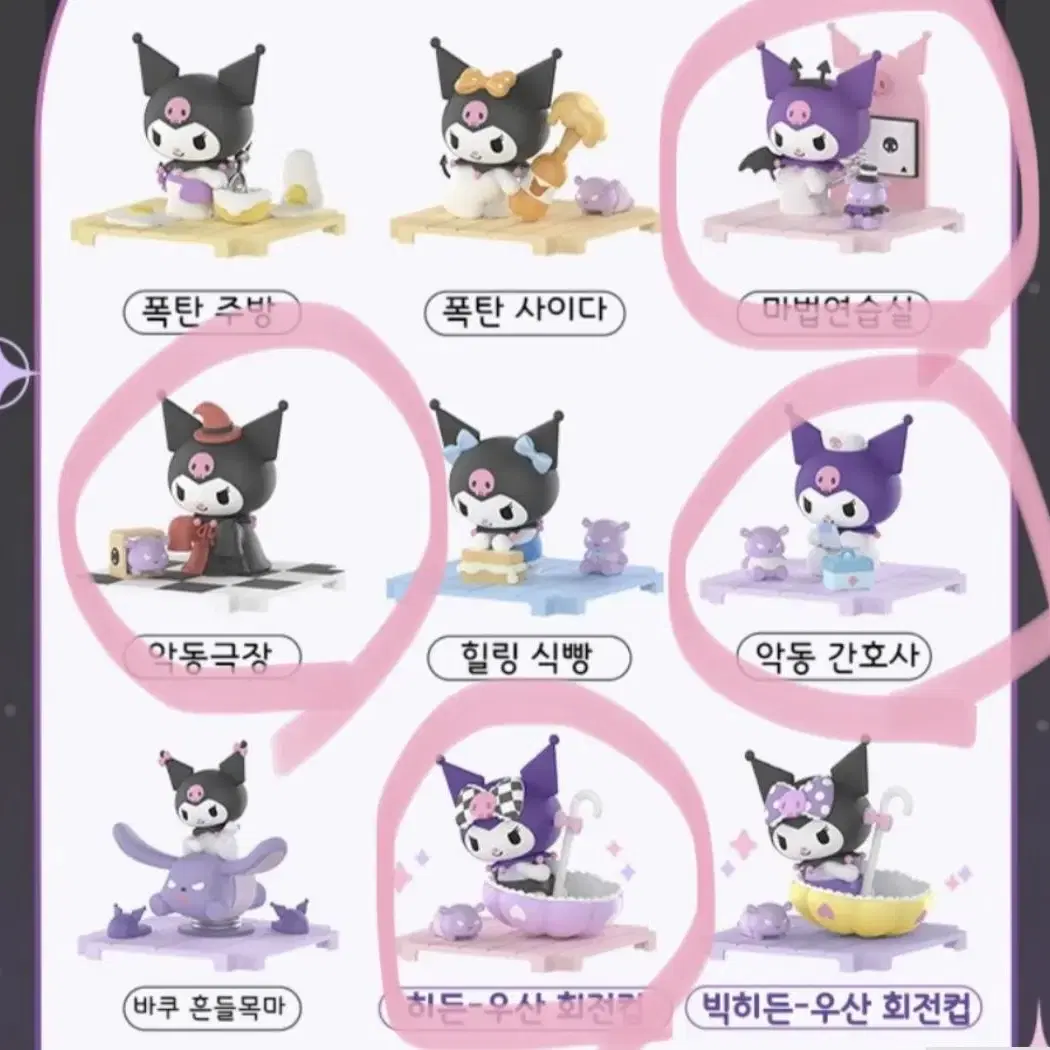Click the 마법연습실 name label
The width and height of the screenshot is (1050, 1050).
click(x=834, y=312)
